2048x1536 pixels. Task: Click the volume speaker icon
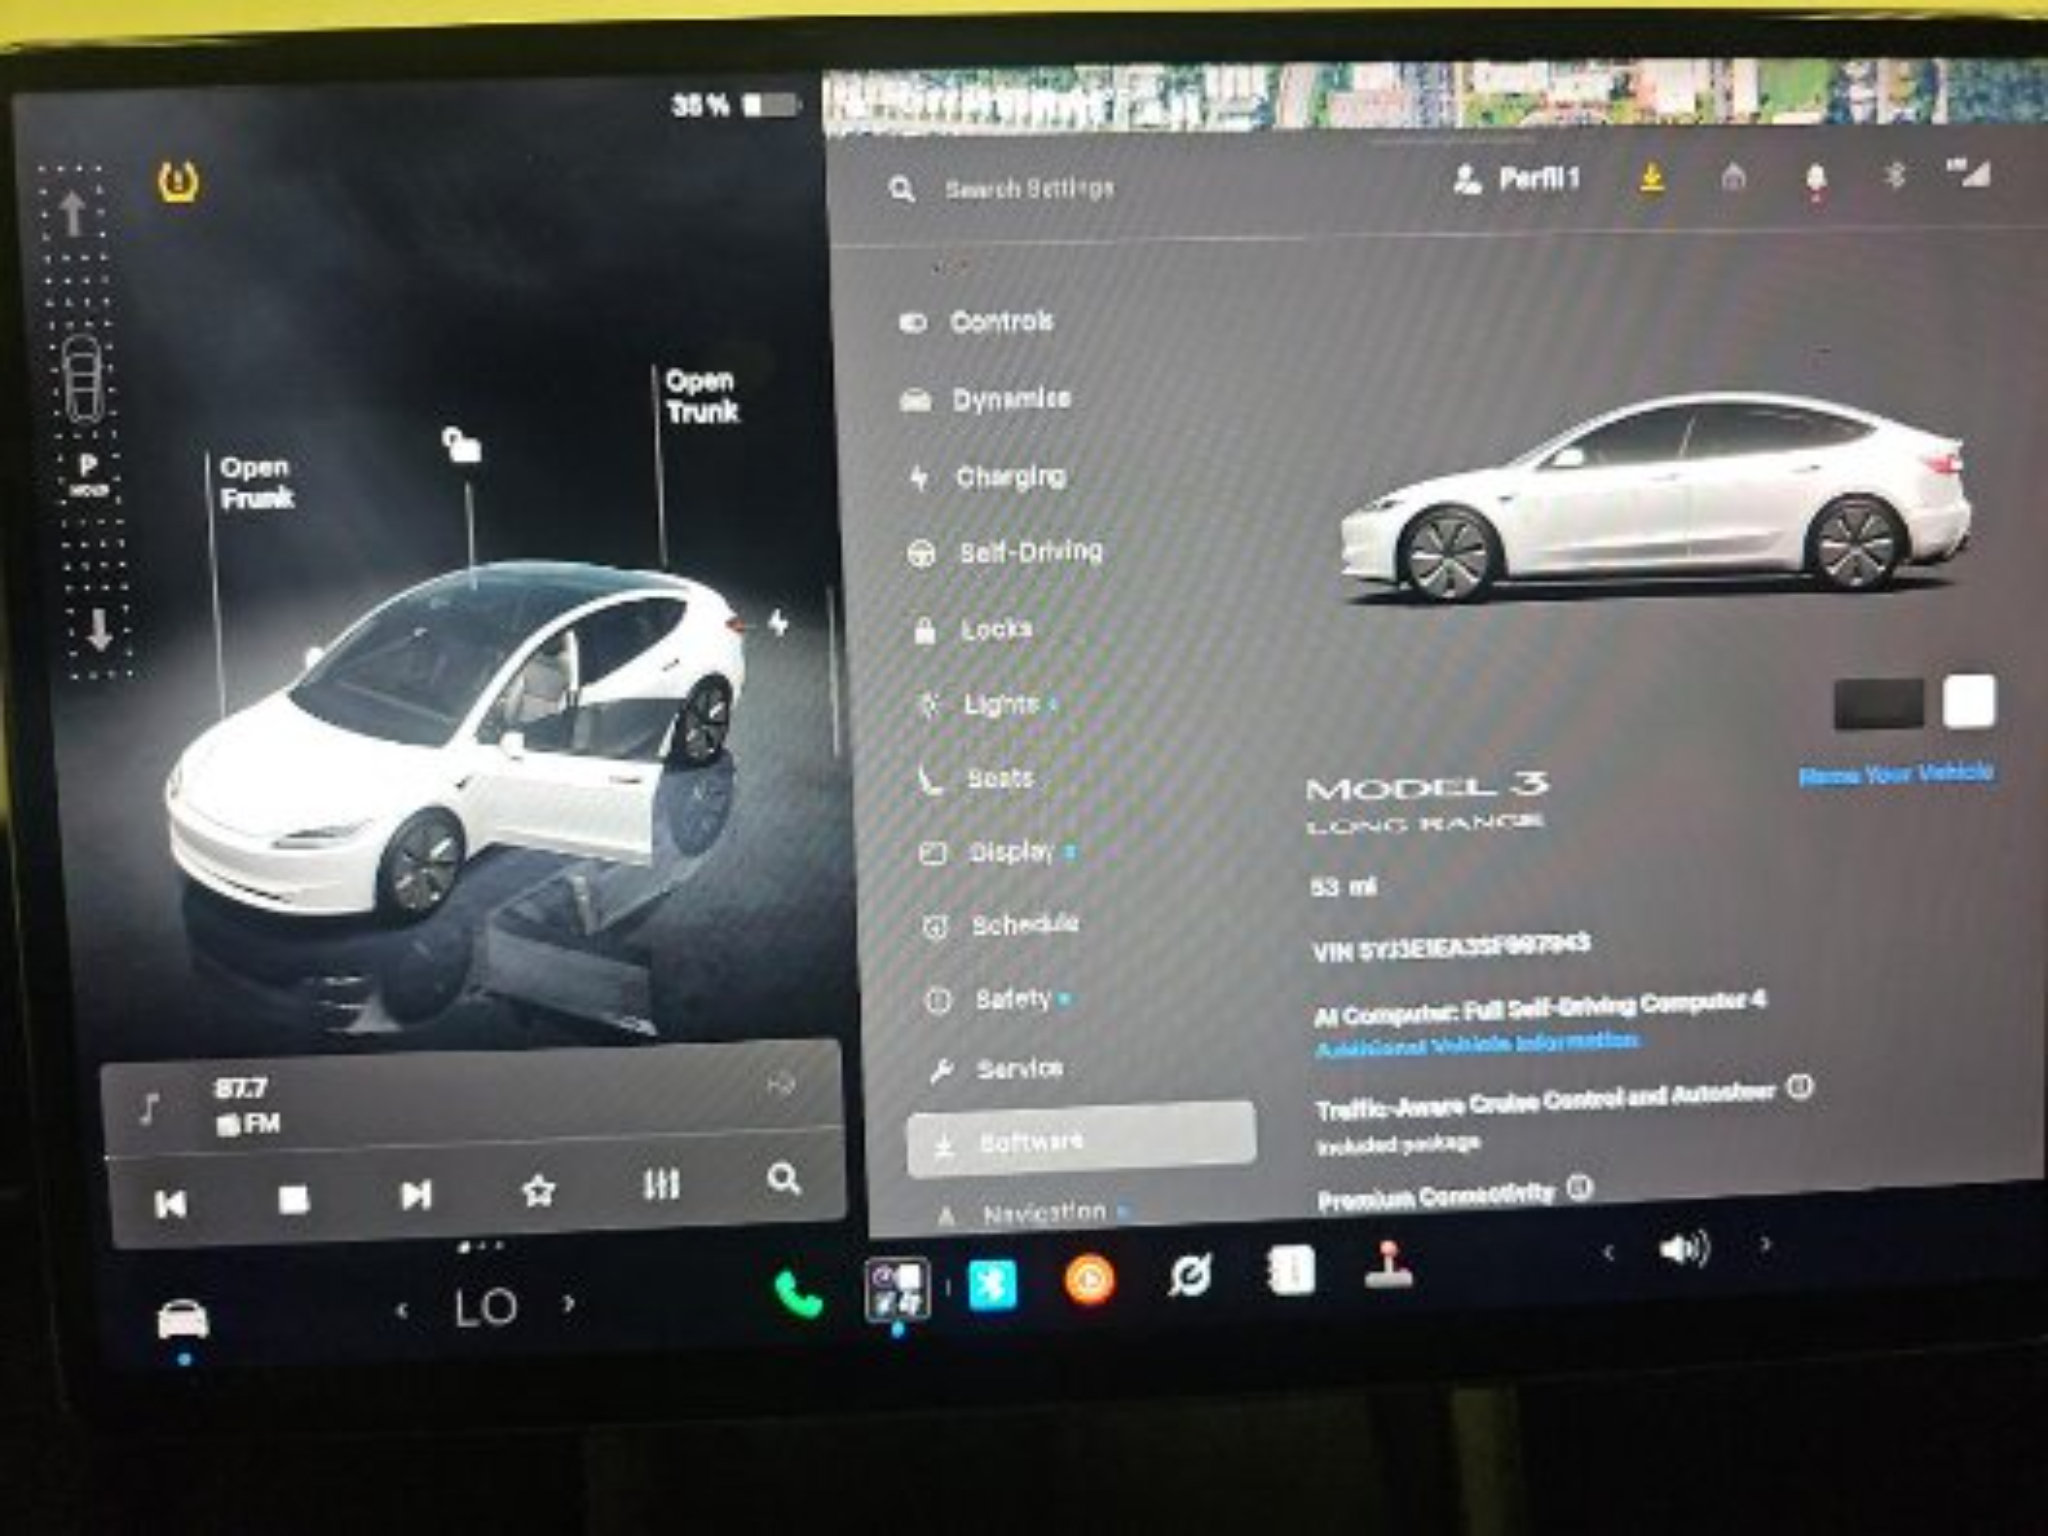tap(1684, 1249)
